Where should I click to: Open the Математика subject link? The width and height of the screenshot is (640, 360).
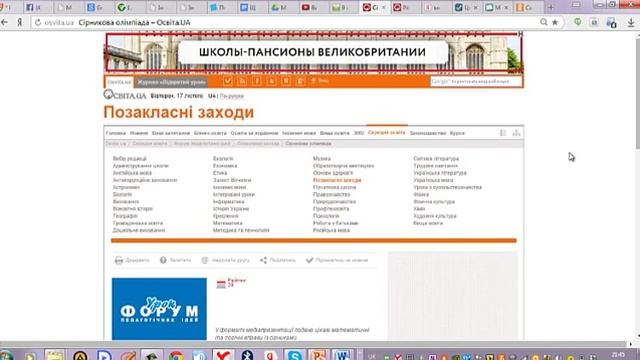point(228,223)
